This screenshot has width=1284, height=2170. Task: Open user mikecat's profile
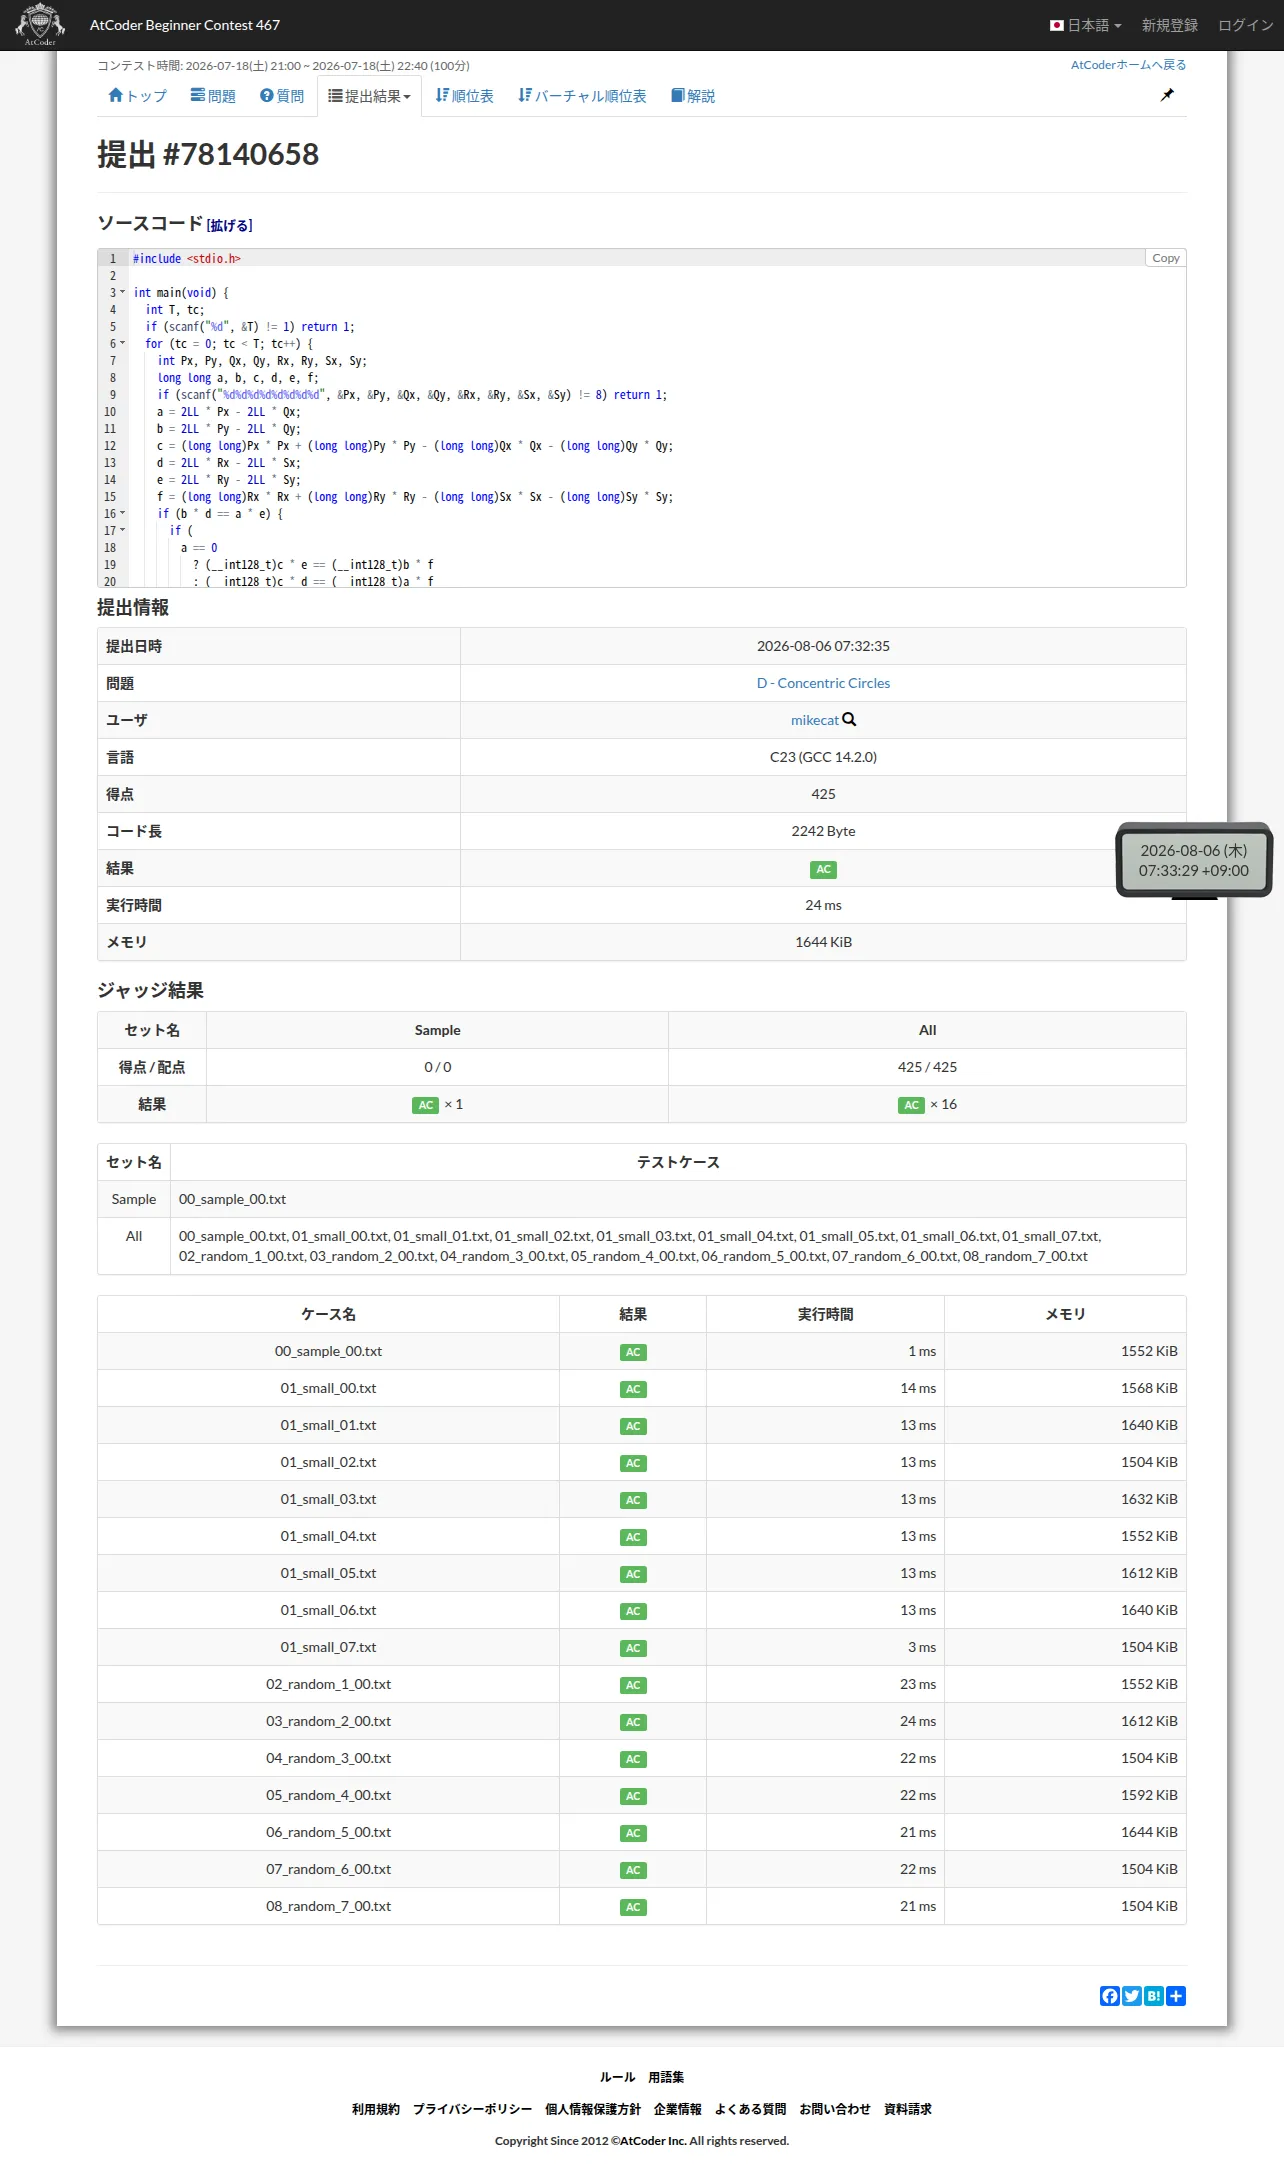(x=815, y=720)
